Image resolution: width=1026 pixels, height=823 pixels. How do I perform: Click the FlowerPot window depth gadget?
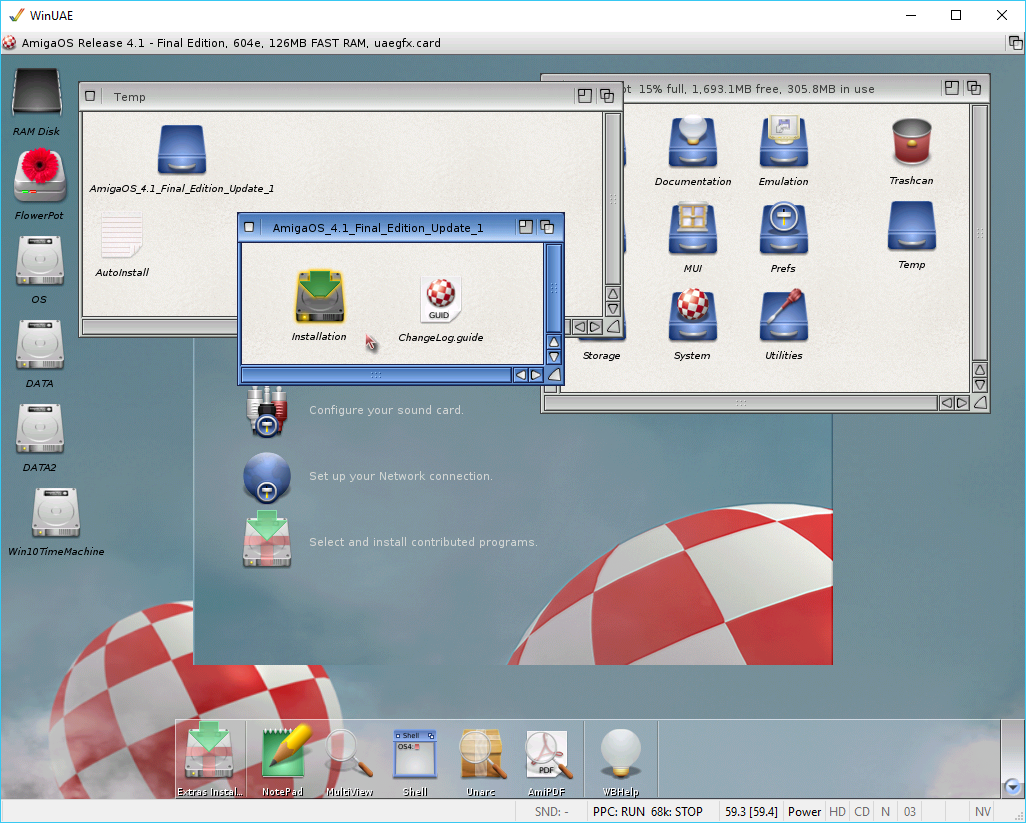click(x=974, y=88)
